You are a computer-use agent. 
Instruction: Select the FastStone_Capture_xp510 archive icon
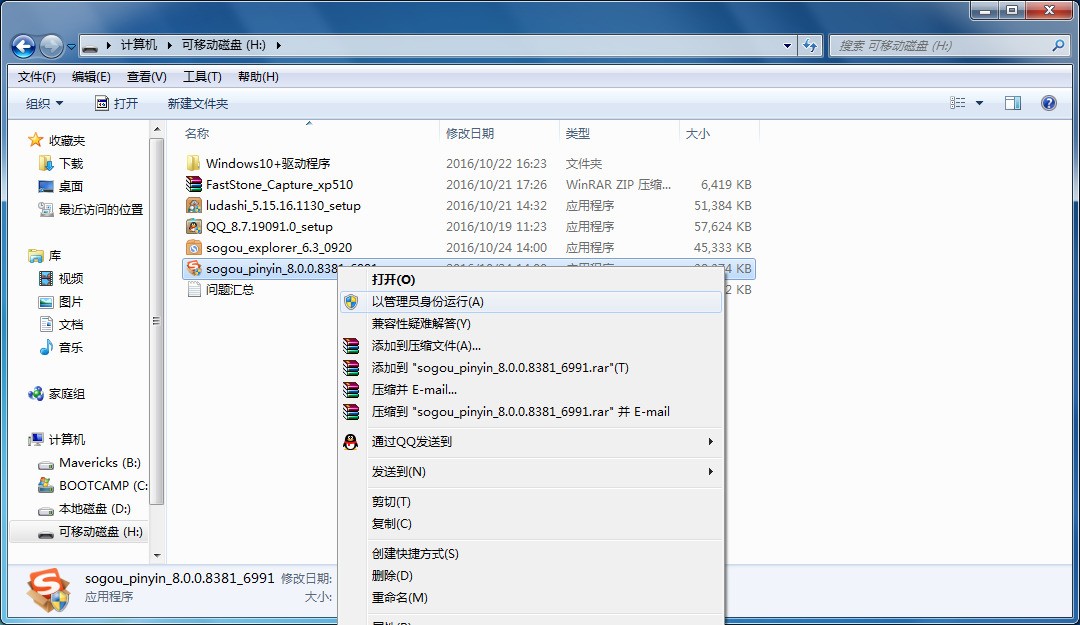pyautogui.click(x=194, y=185)
